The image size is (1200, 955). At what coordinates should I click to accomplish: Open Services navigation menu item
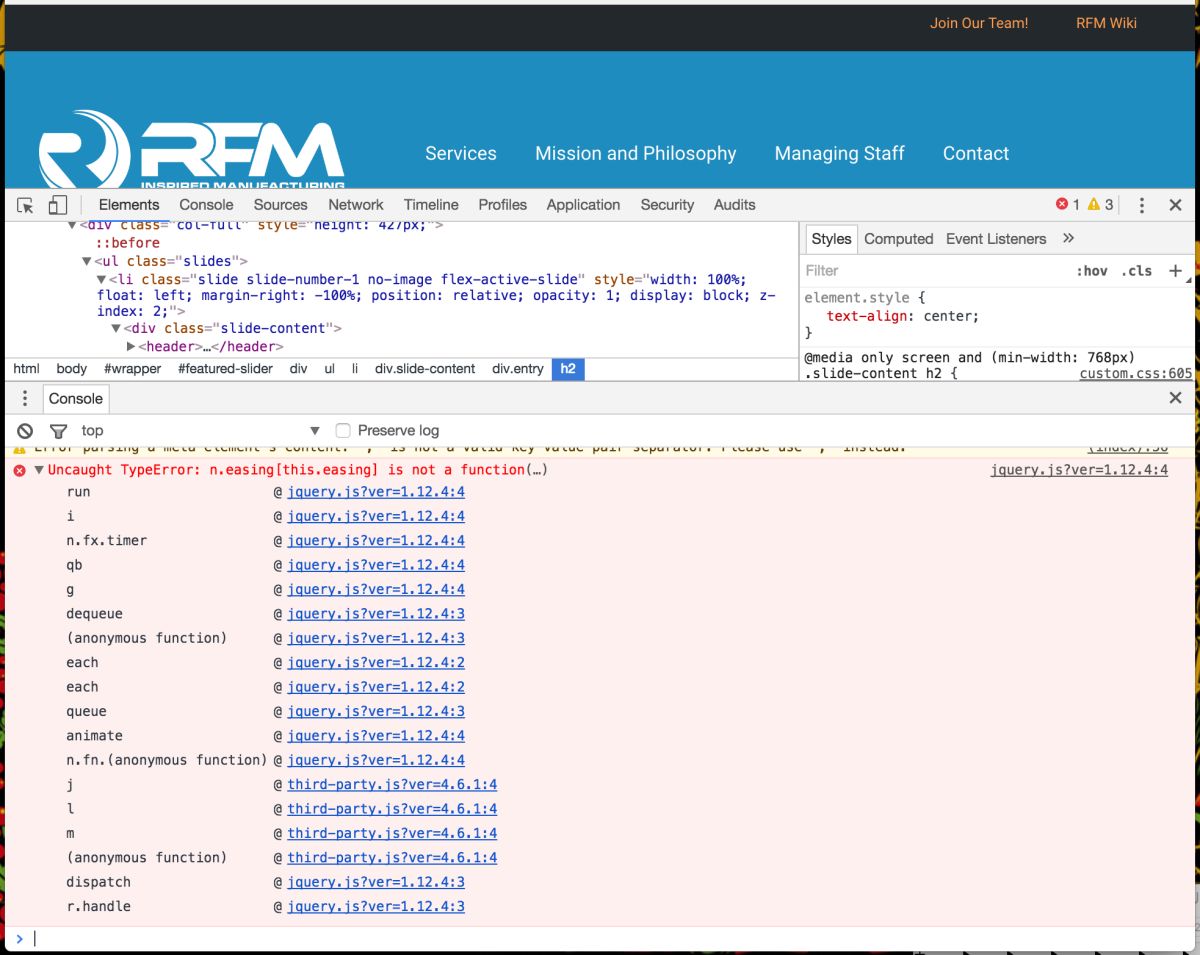[461, 154]
